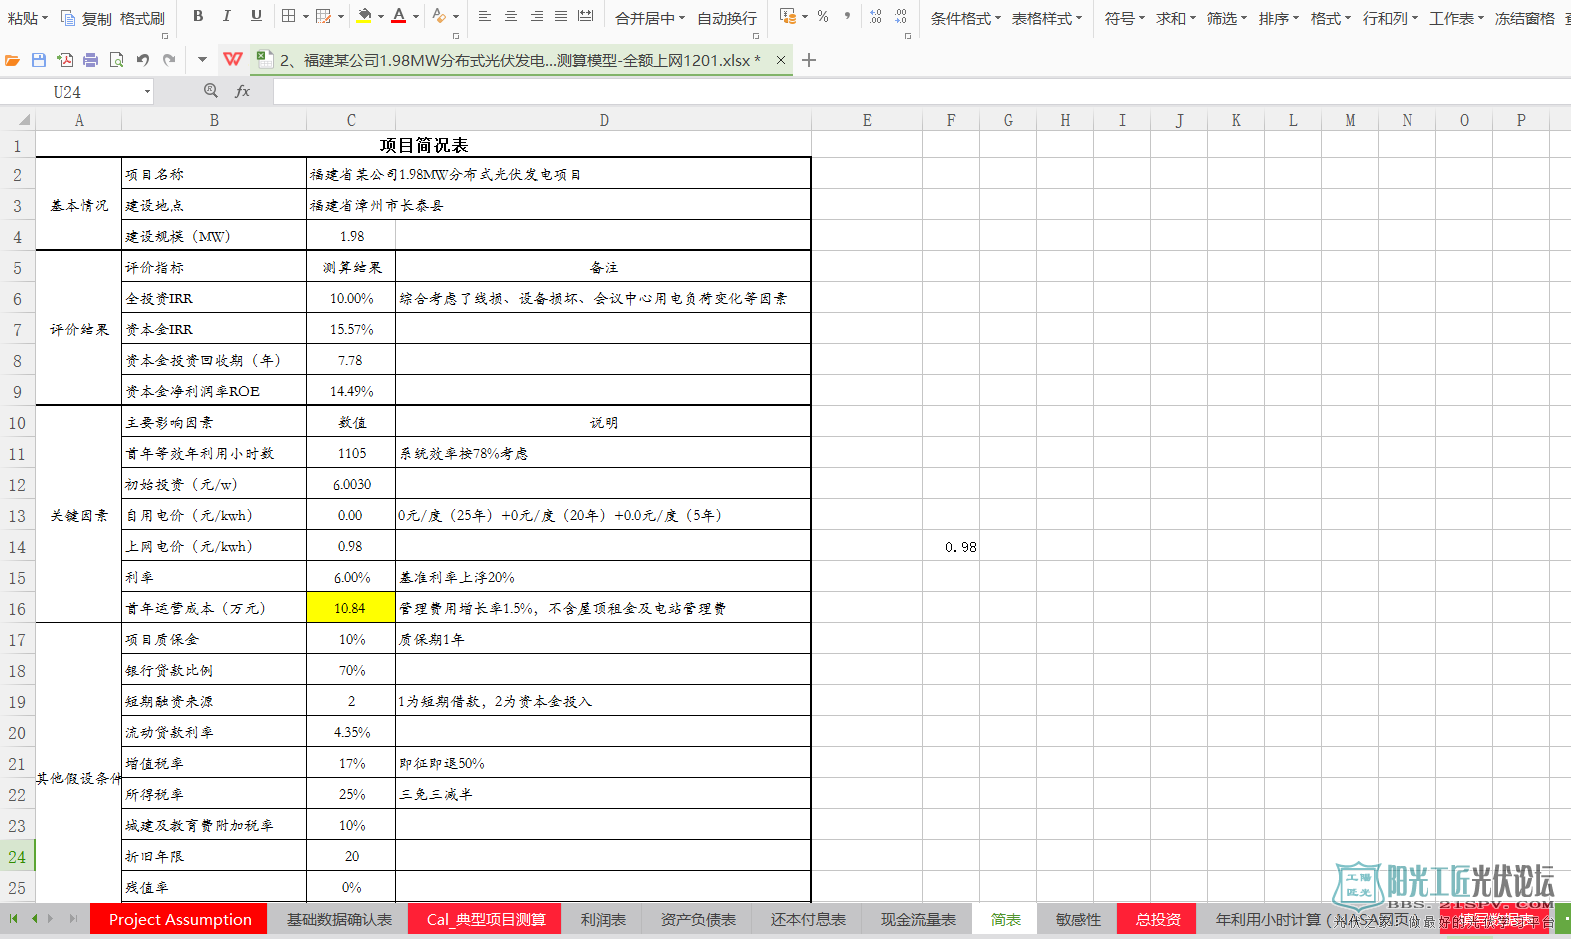Screen dimensions: 1571x939
Task: Click the magnifier icon beside fx
Action: 211,91
